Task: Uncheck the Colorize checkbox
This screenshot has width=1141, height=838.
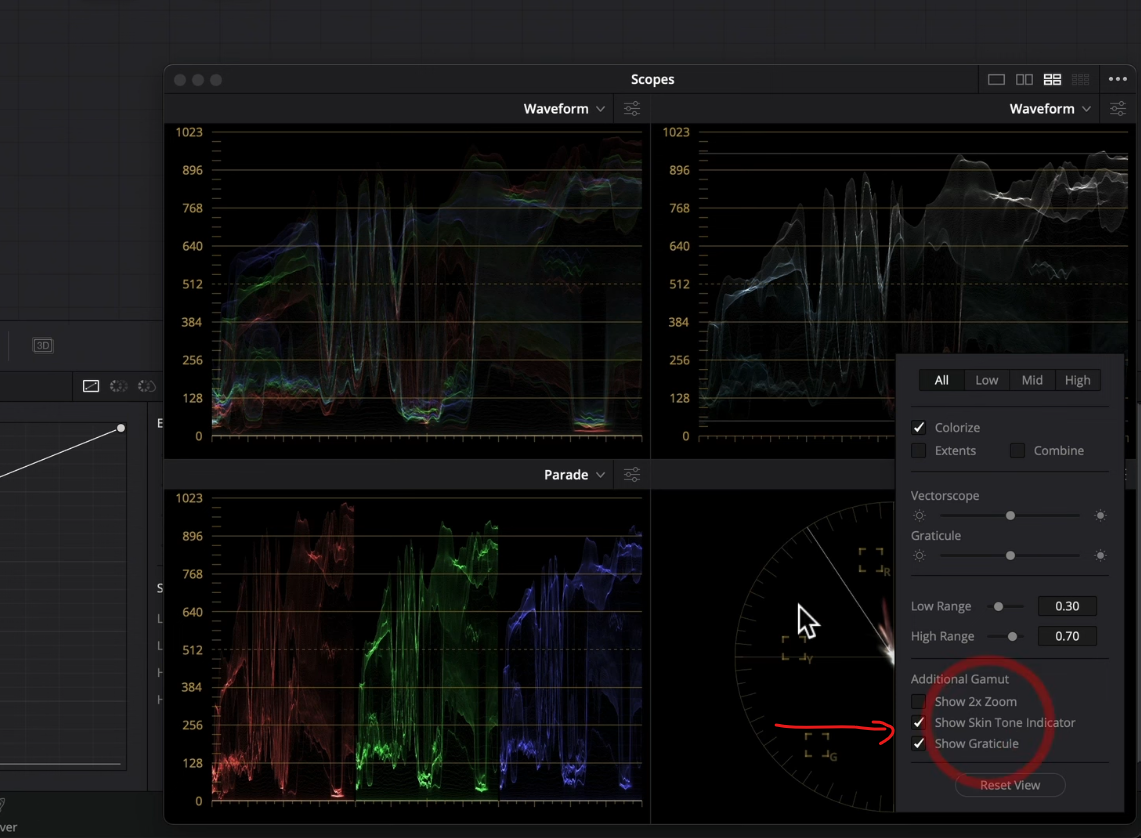Action: tap(918, 428)
